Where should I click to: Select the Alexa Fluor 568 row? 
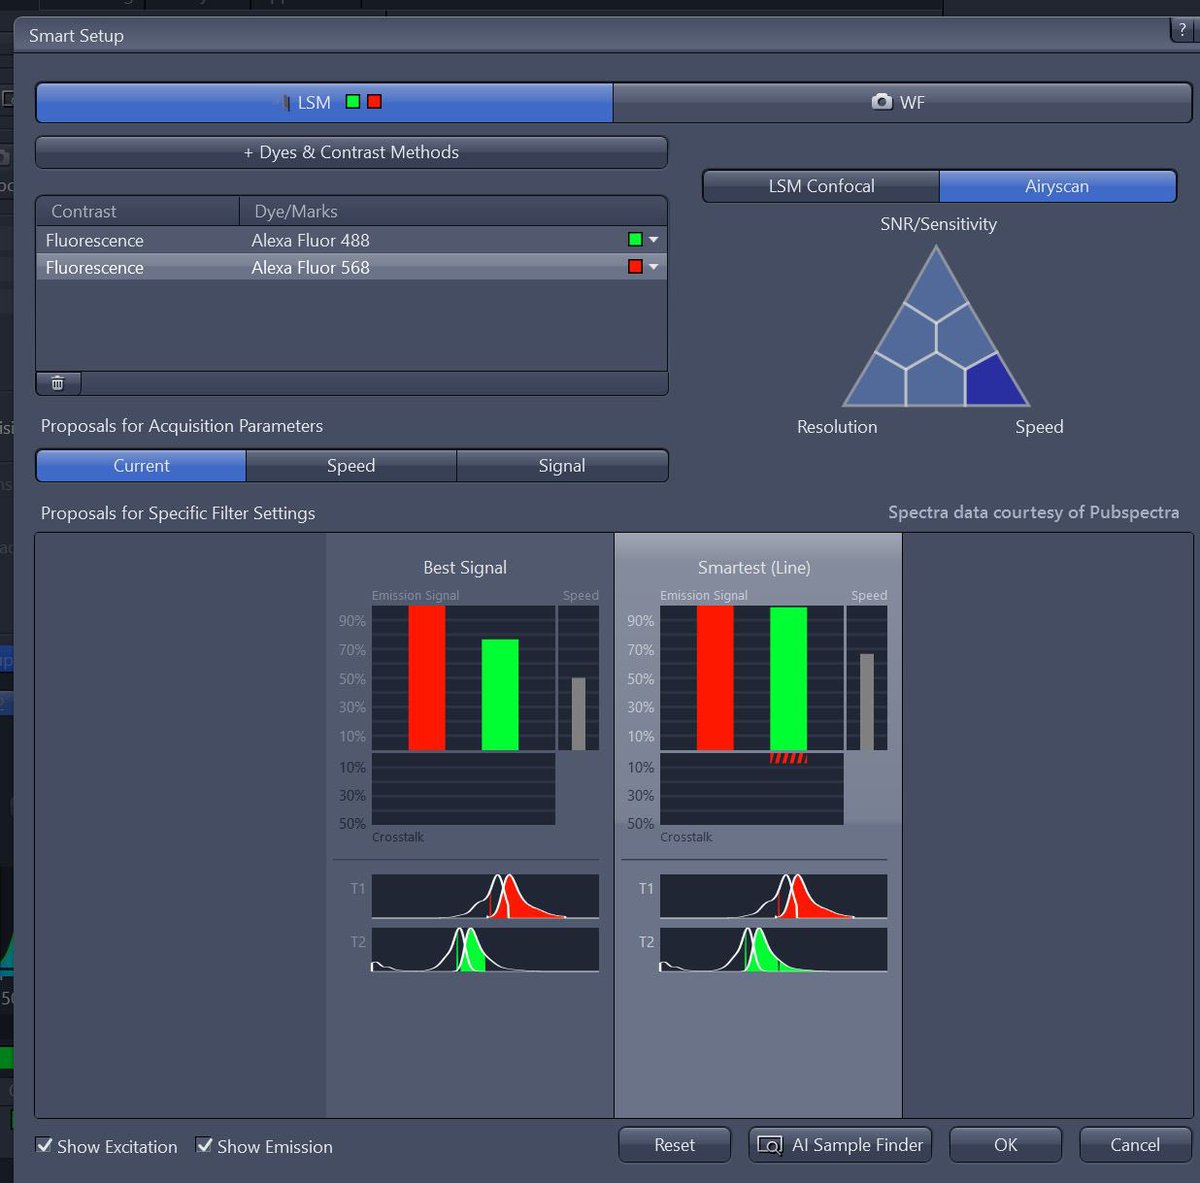351,267
